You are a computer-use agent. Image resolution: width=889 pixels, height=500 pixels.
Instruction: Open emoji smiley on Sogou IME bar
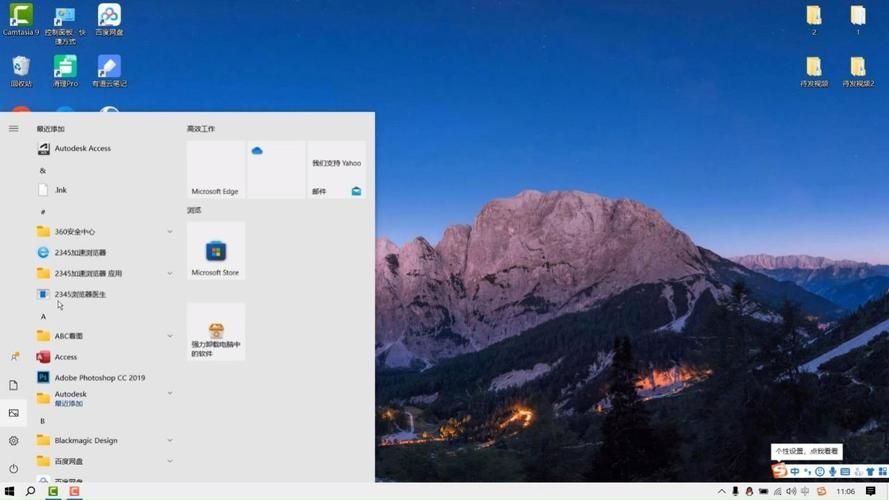[x=820, y=471]
